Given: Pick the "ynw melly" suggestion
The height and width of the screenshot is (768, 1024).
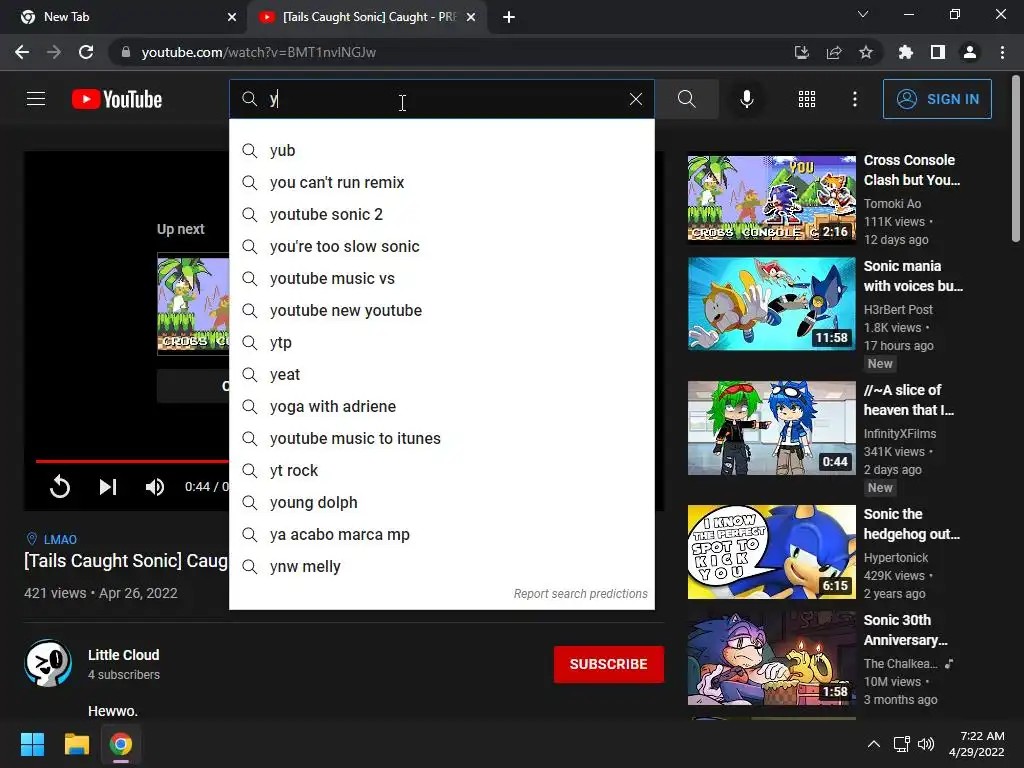Looking at the screenshot, I should click(441, 566).
